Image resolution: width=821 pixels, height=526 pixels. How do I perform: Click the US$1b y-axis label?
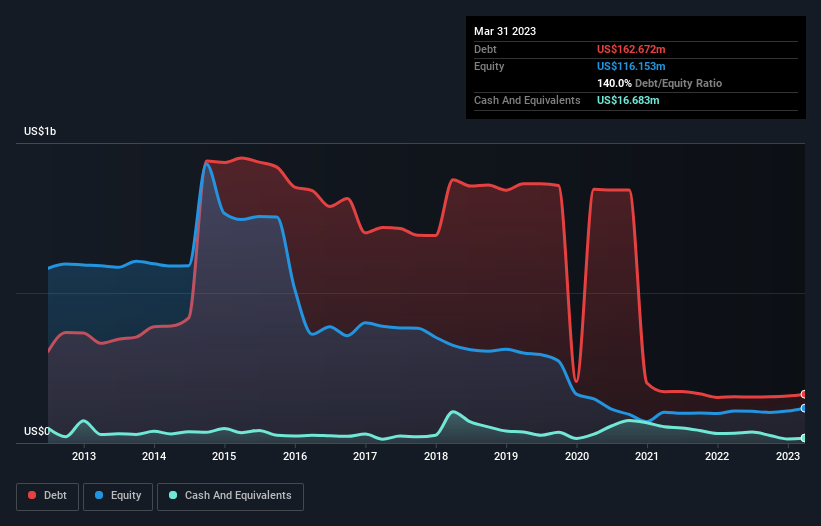[x=40, y=131]
